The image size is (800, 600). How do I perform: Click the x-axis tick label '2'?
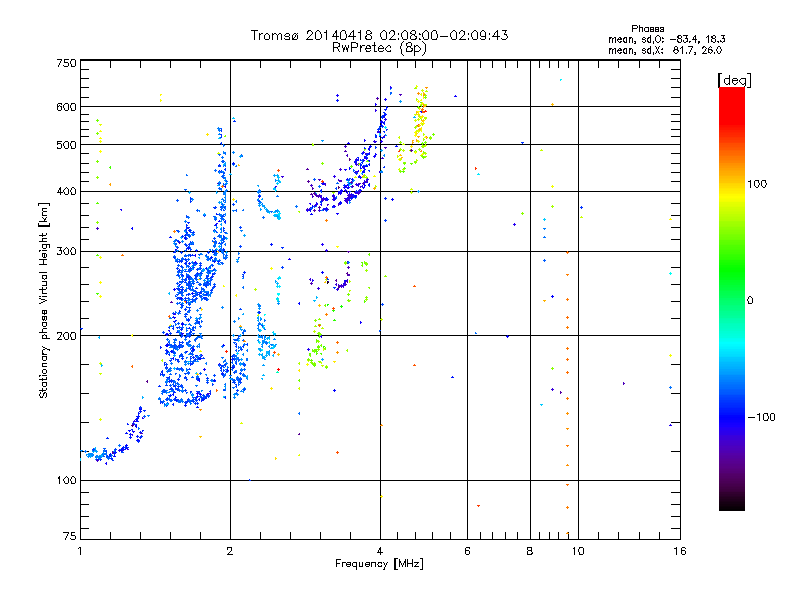tap(230, 551)
